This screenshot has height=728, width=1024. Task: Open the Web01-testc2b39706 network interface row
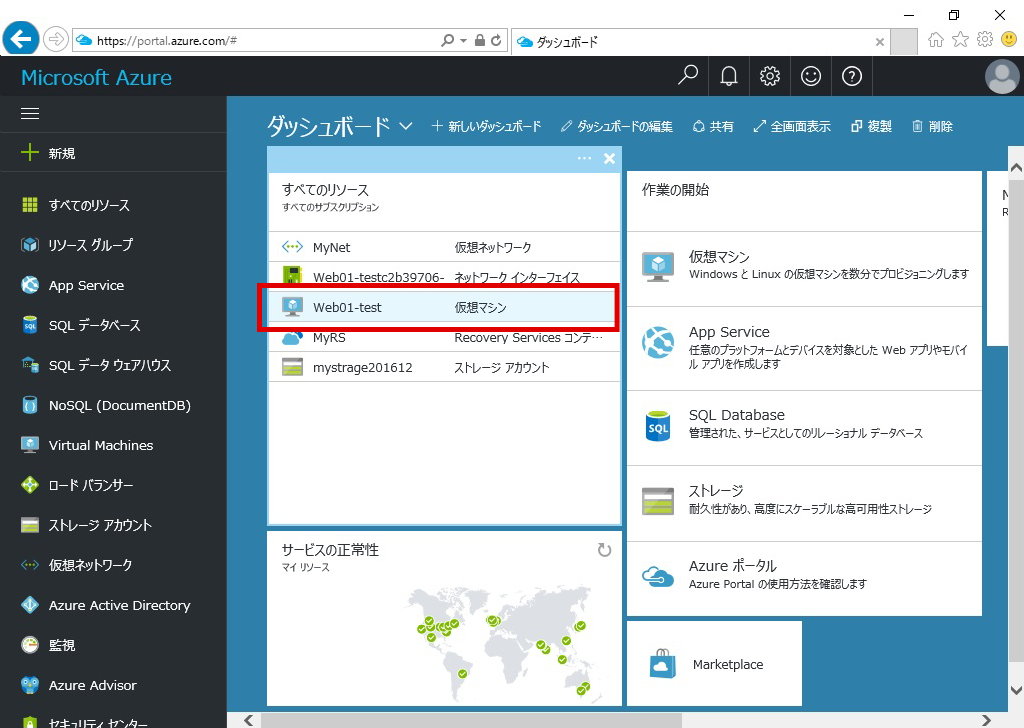444,277
